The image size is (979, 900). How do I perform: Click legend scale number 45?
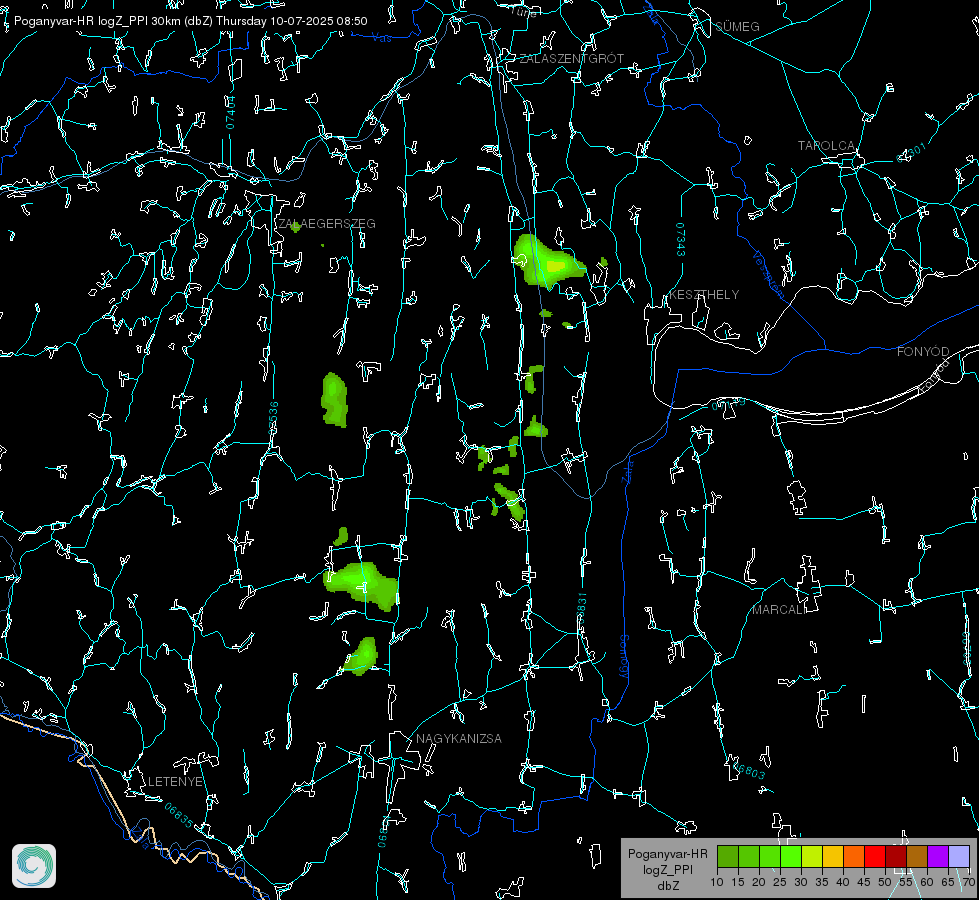[863, 882]
